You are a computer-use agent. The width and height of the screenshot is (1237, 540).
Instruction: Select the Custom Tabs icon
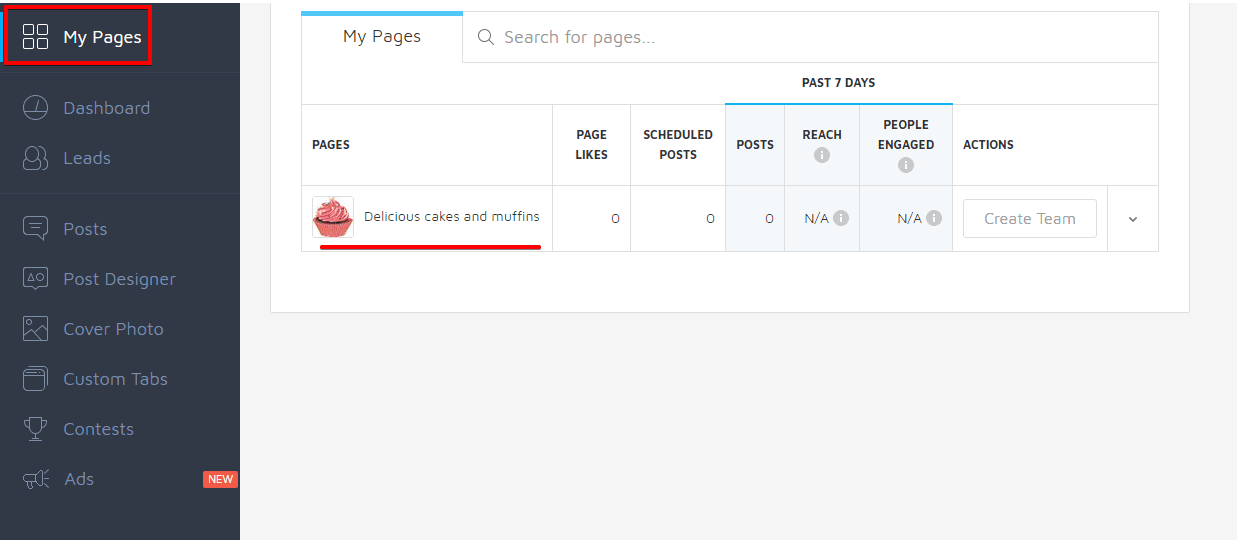pyautogui.click(x=36, y=379)
